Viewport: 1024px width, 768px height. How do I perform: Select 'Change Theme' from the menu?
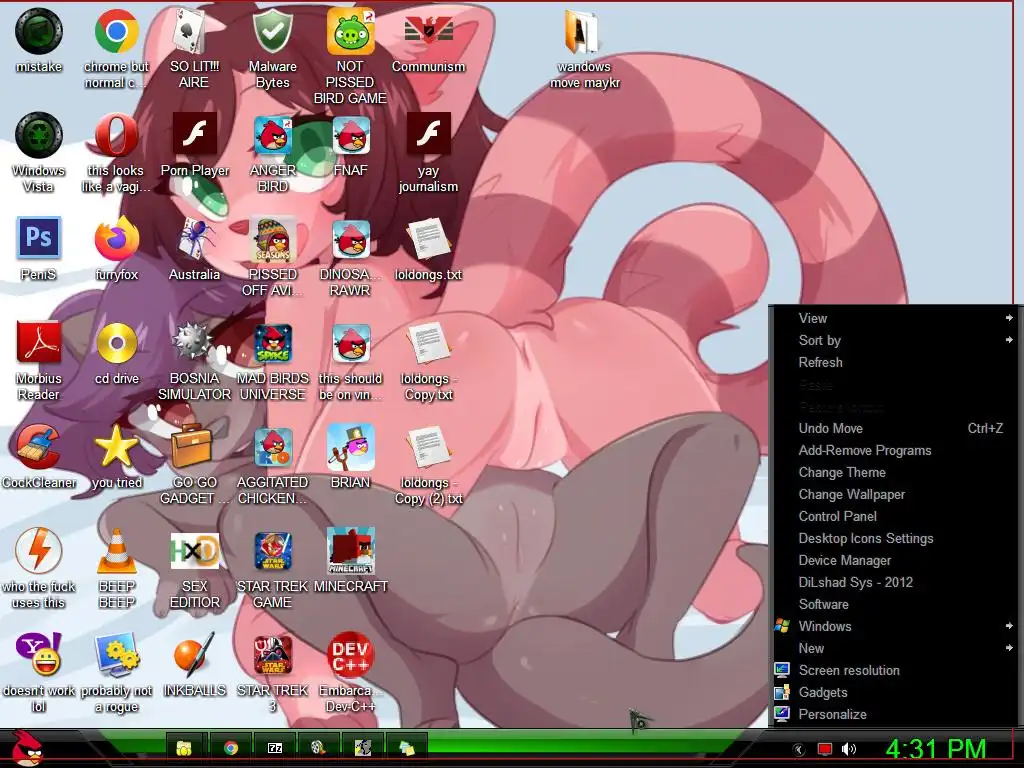(893, 472)
